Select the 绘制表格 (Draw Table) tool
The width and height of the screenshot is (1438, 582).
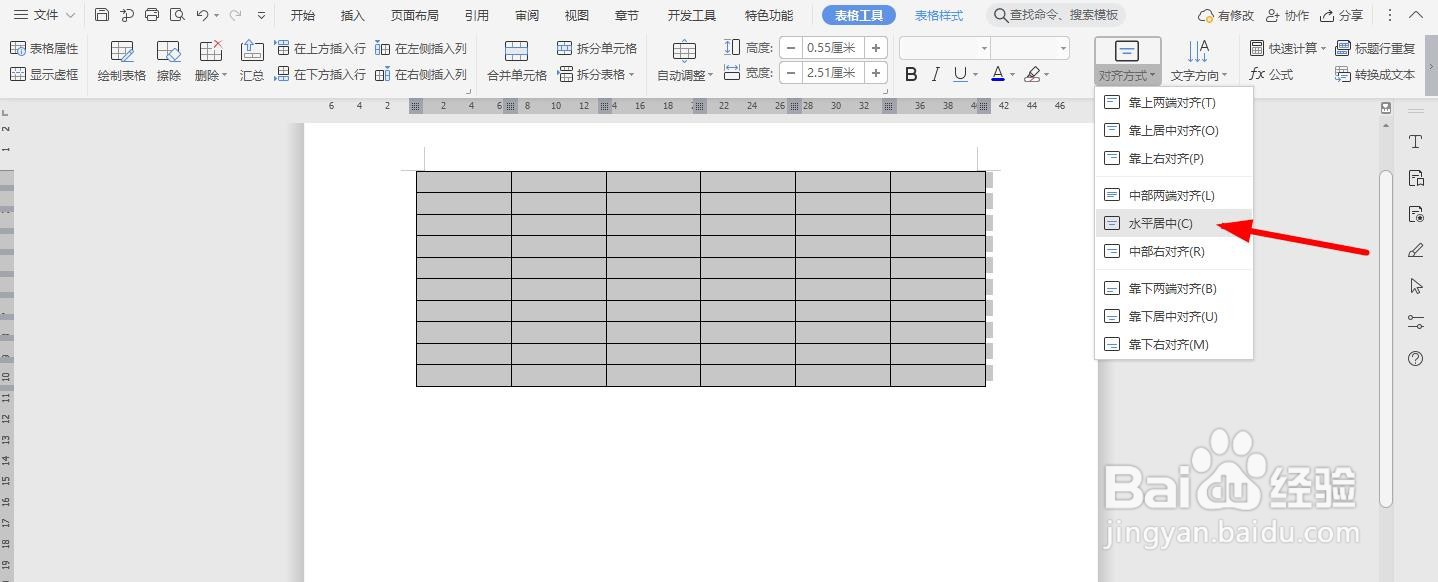point(120,58)
